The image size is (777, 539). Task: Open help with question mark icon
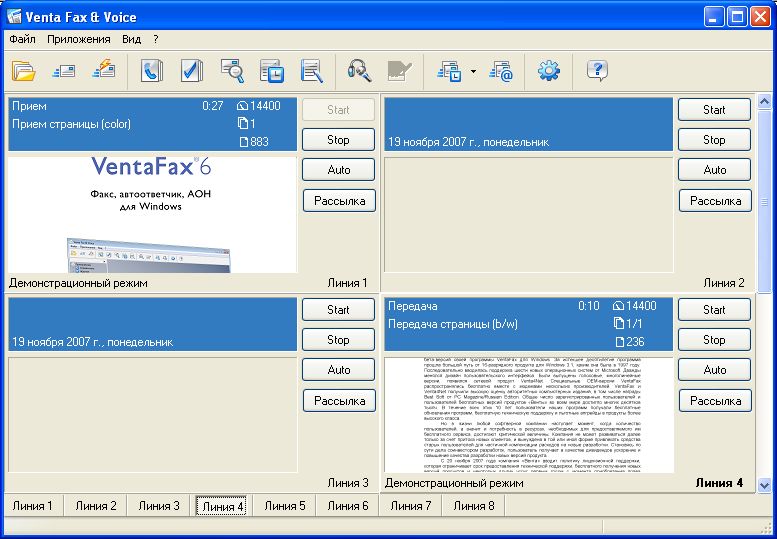coord(597,71)
